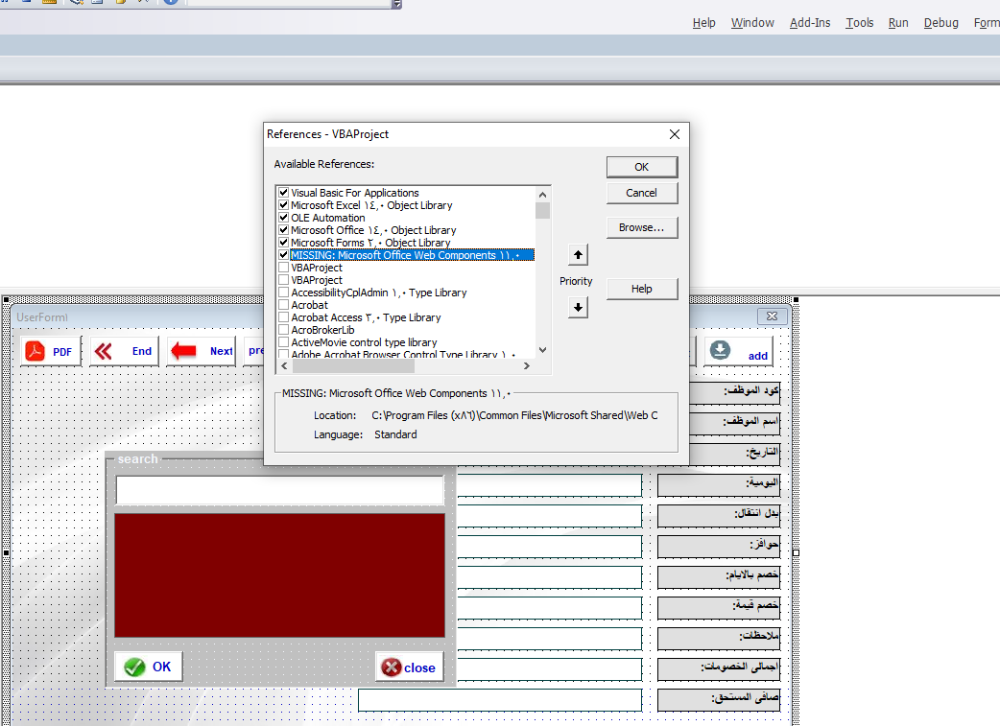Open the Debug menu

click(941, 23)
